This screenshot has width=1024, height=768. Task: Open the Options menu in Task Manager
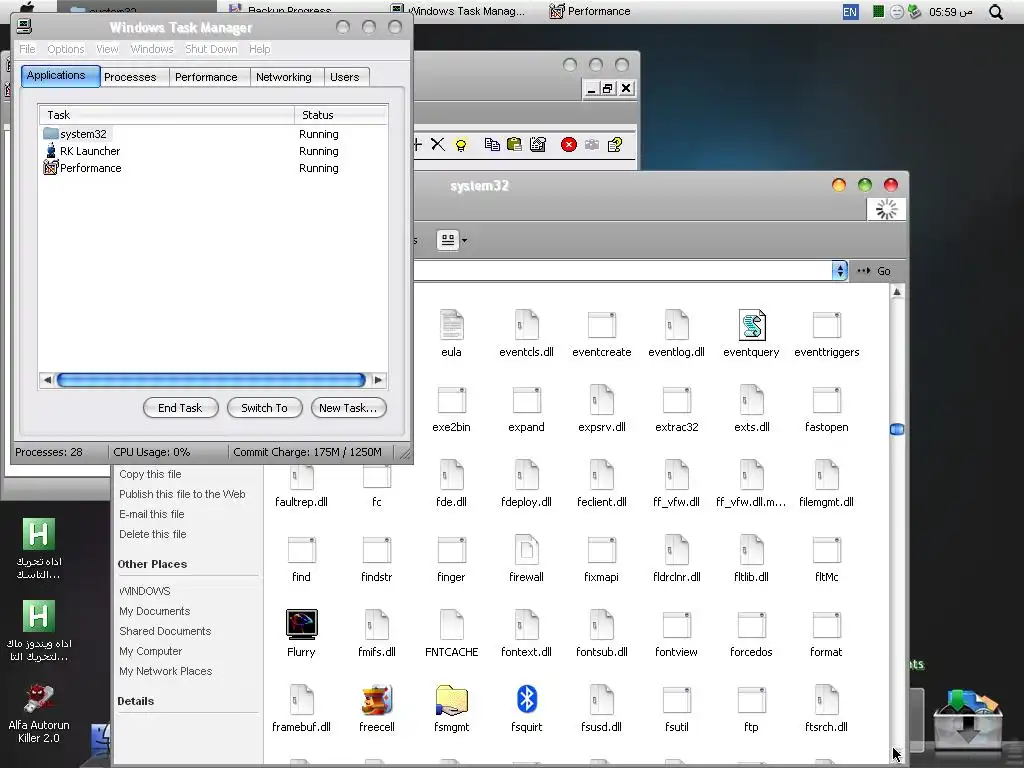point(65,49)
